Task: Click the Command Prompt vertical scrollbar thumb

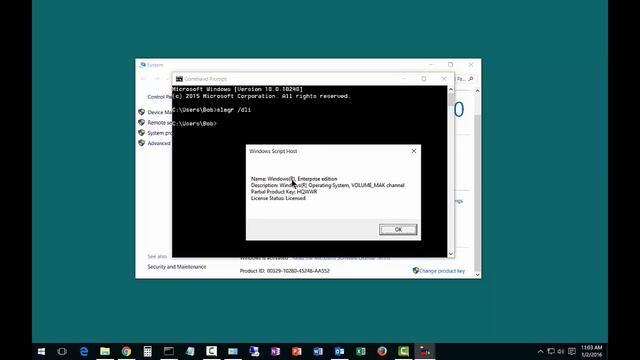Action: coord(451,99)
